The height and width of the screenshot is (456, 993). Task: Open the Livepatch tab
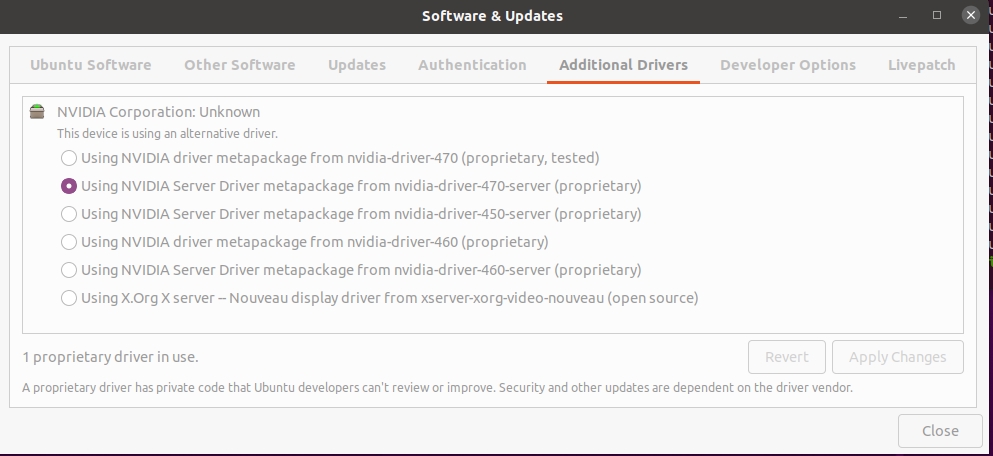point(921,65)
